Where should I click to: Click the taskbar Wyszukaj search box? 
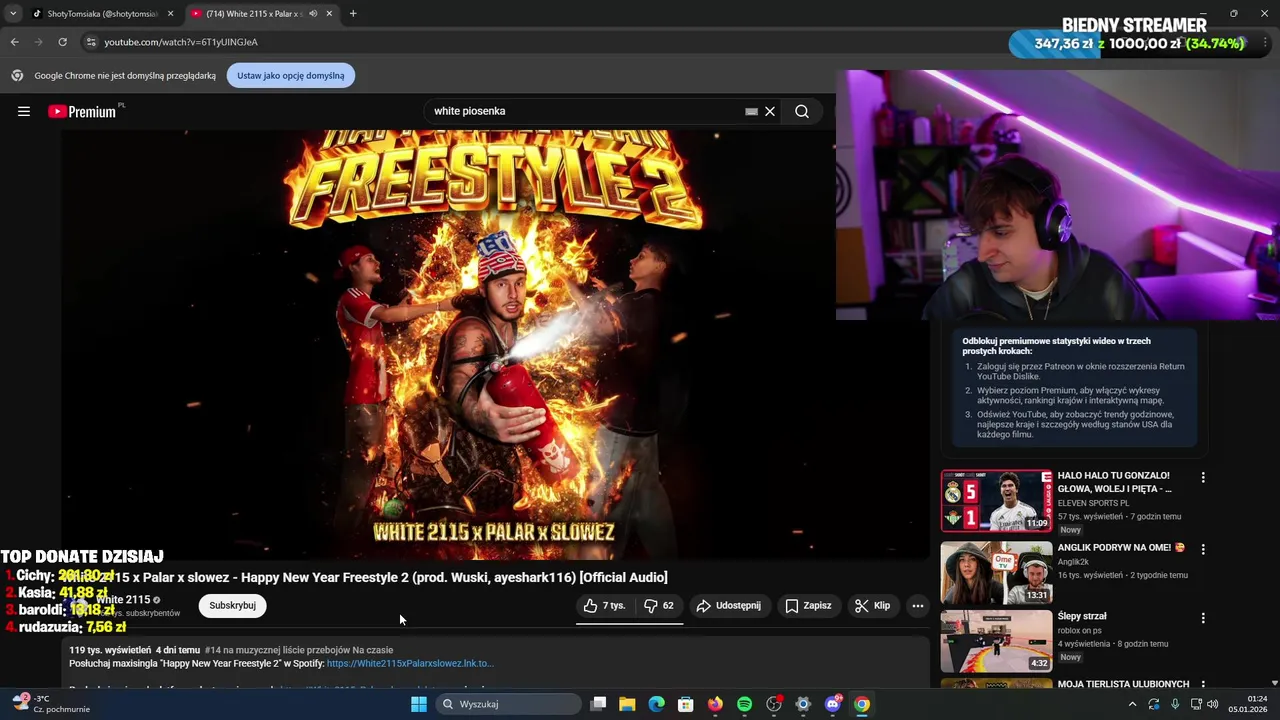pyautogui.click(x=510, y=704)
